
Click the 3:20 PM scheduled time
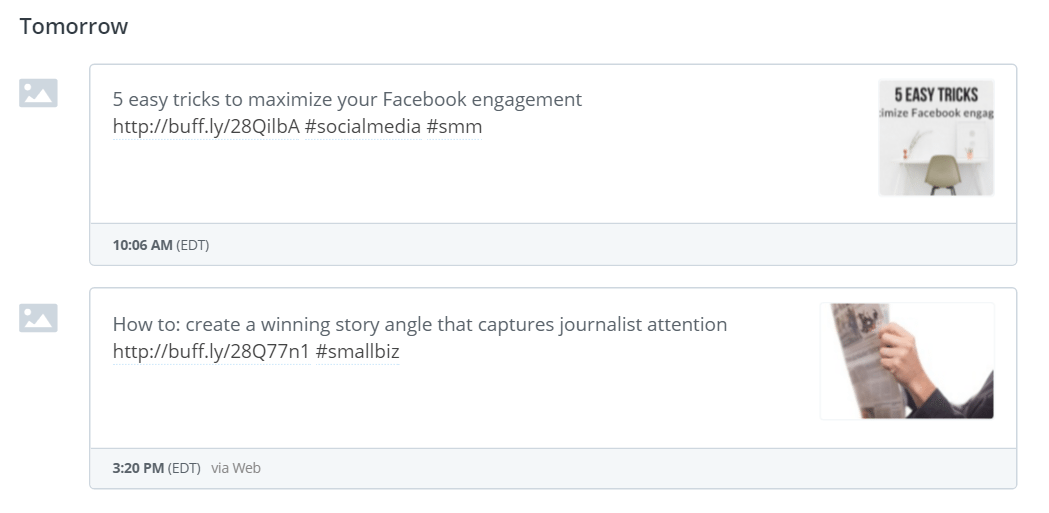pyautogui.click(x=138, y=468)
